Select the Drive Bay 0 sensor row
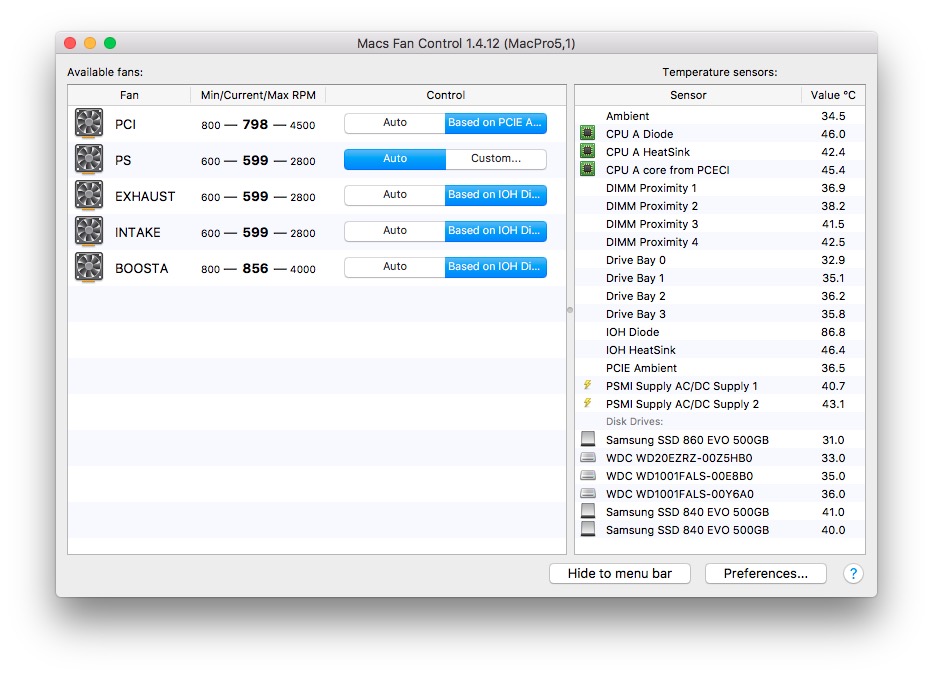Screen dimensions: 933x677 [x=720, y=259]
